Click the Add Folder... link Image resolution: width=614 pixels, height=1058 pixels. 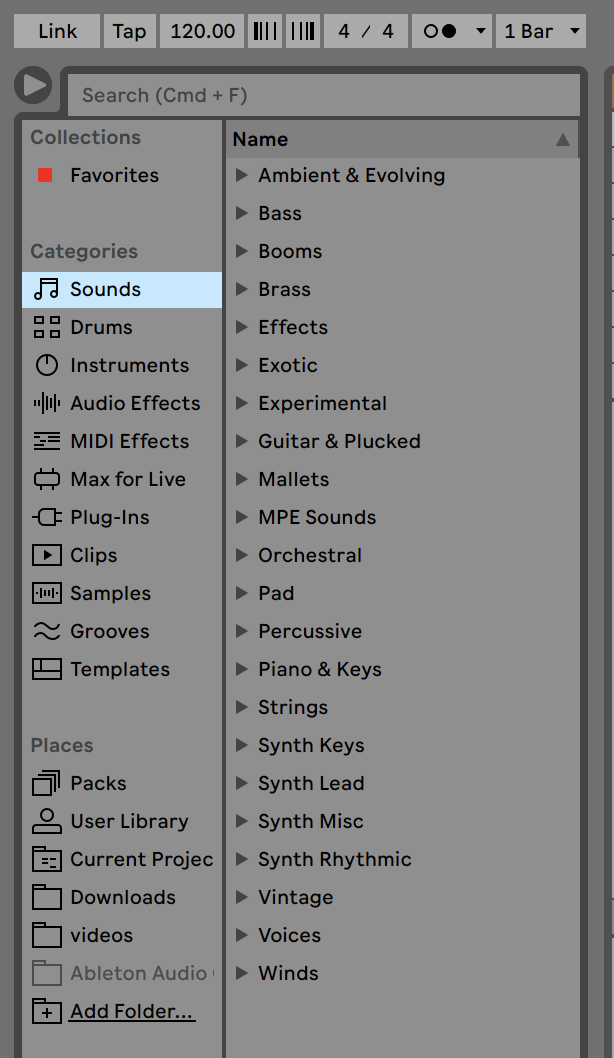point(132,1011)
